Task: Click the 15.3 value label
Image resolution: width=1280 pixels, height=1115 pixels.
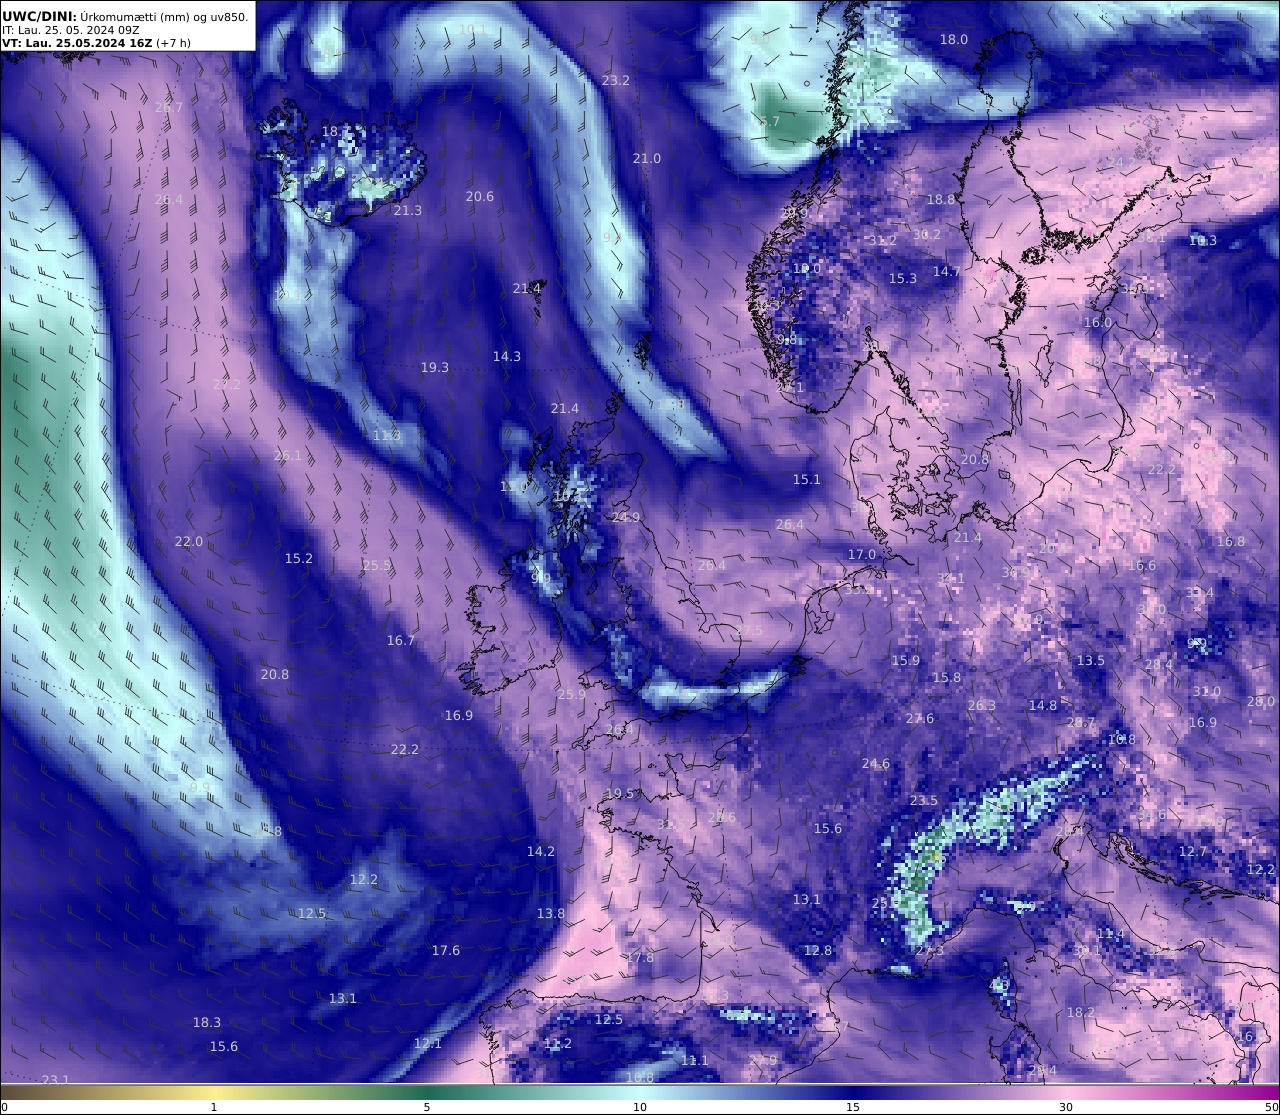Action: coord(903,278)
